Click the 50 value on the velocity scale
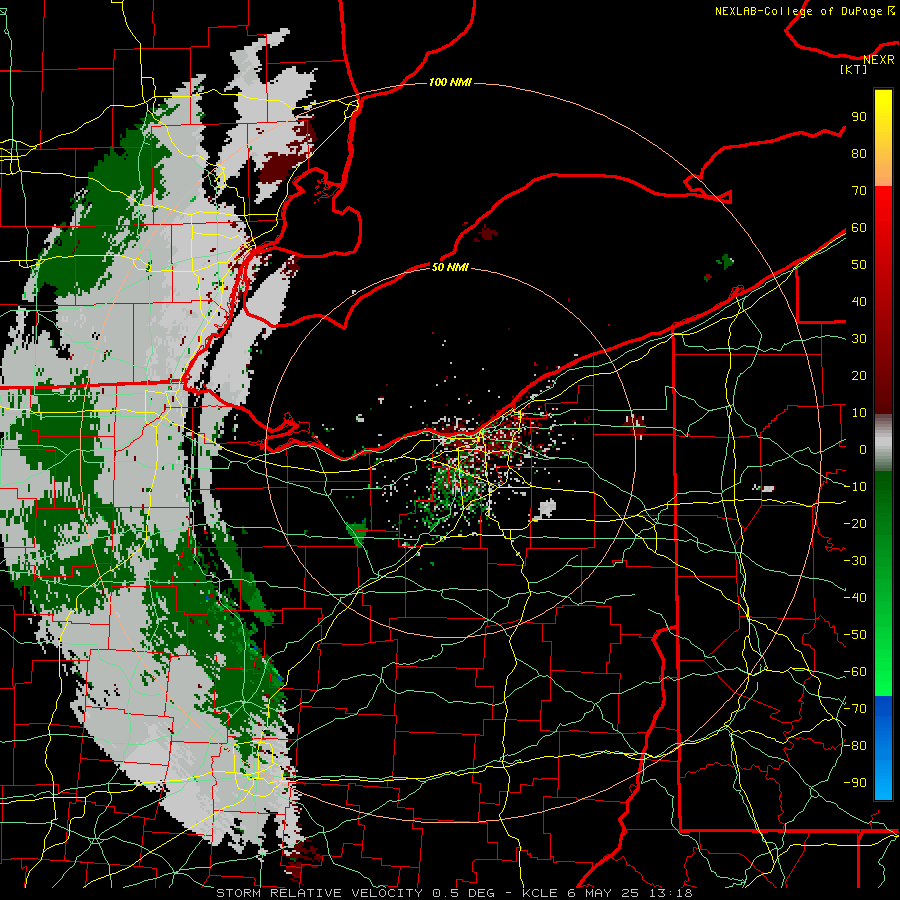The image size is (900, 900). [859, 265]
